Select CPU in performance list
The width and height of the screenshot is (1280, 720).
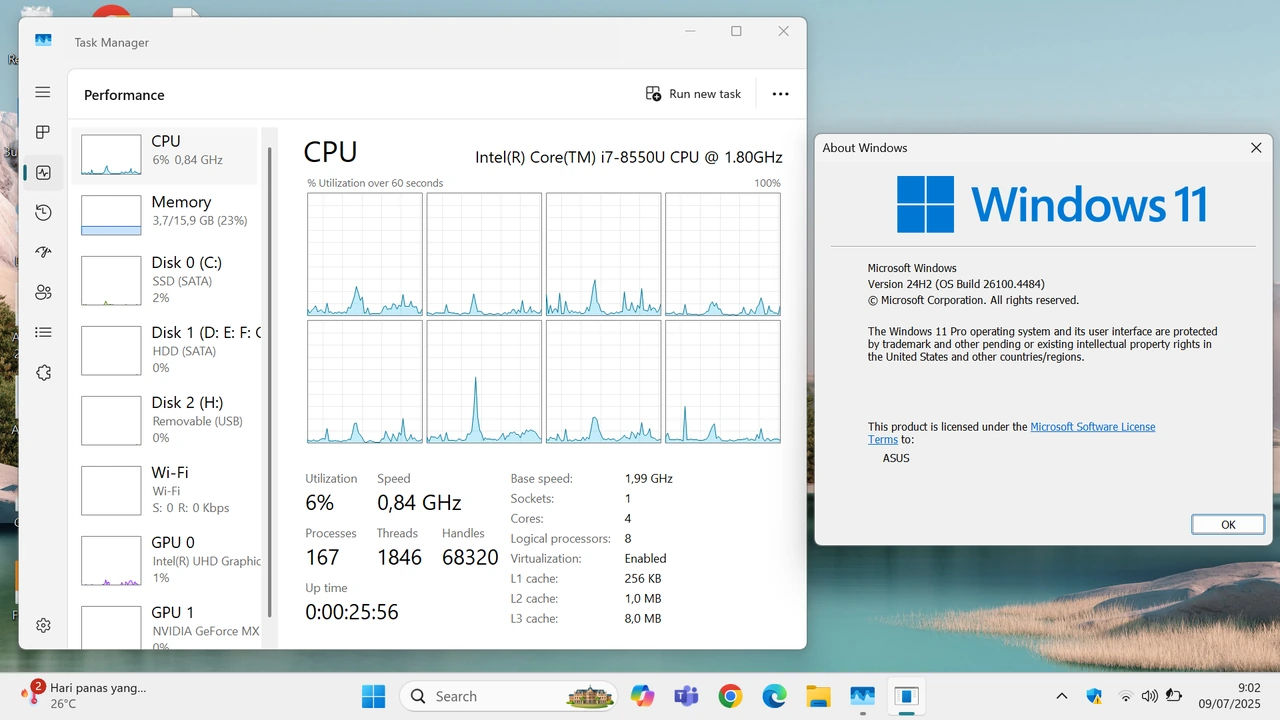click(x=165, y=155)
